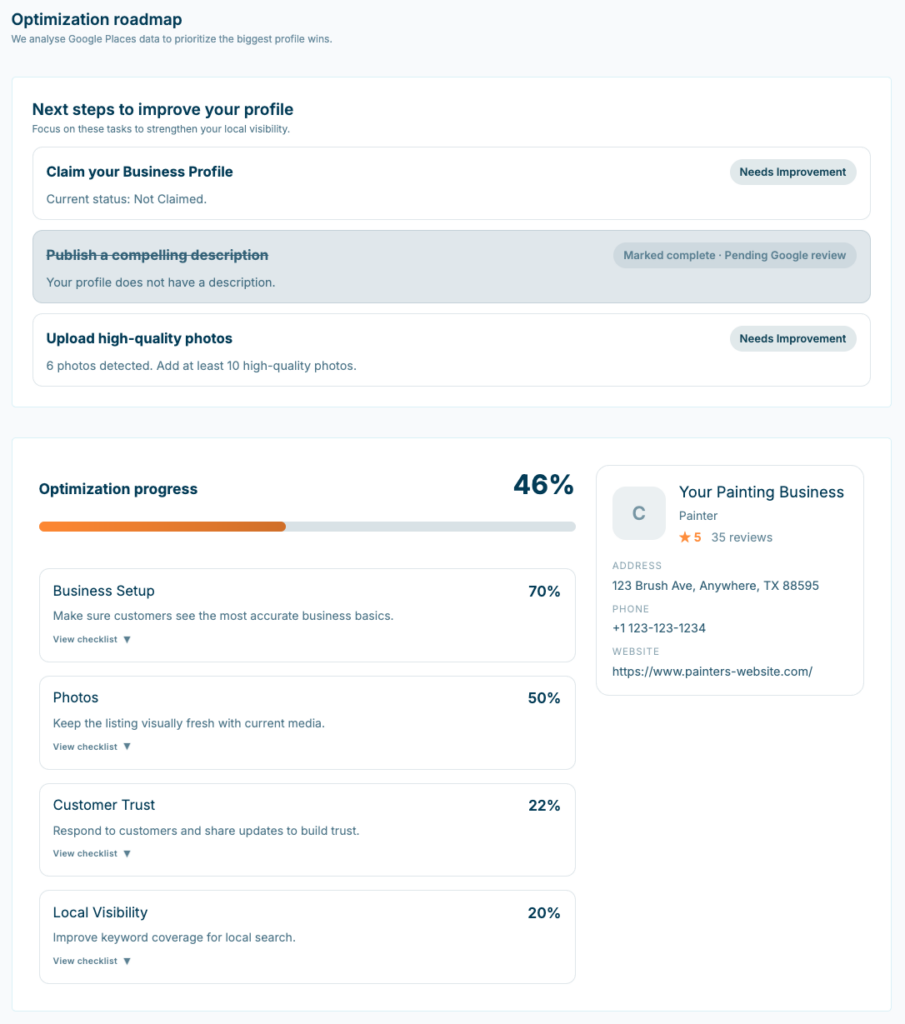Image resolution: width=905 pixels, height=1024 pixels.
Task: Click Needs Improvement badge on Claim Business Profile
Action: pyautogui.click(x=792, y=172)
